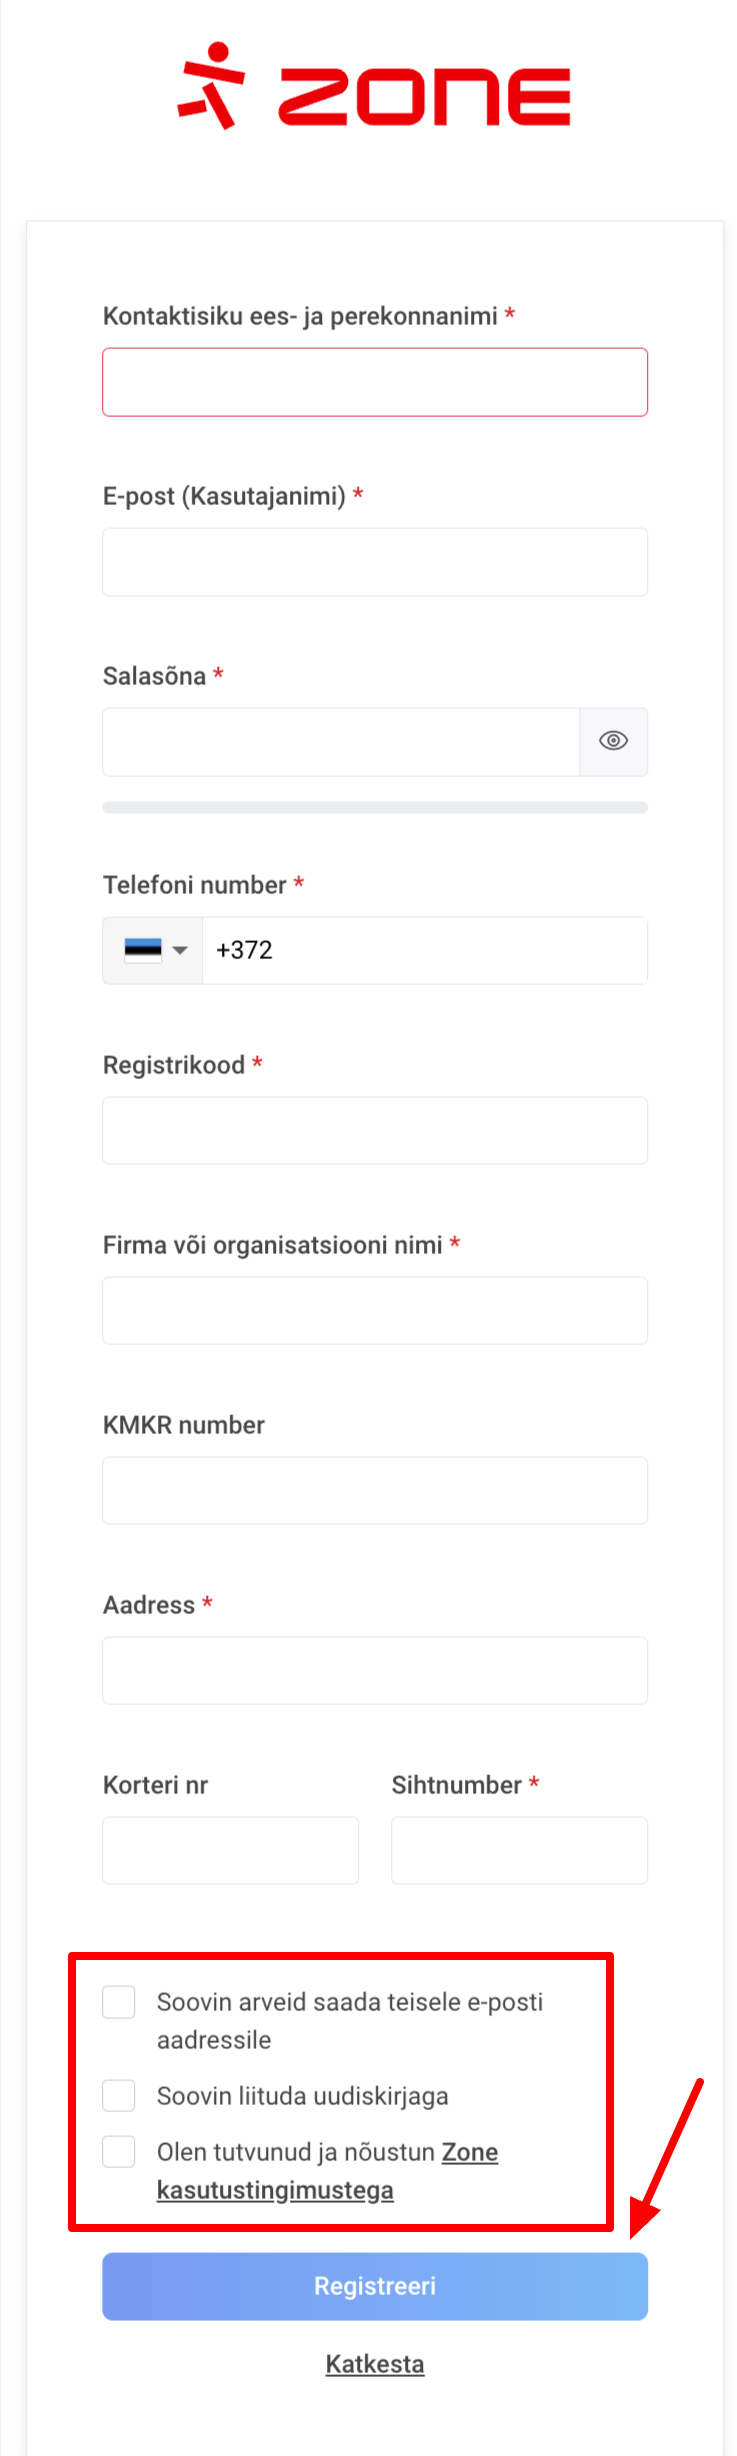737x2456 pixels.
Task: Click the Estonian flag icon
Action: (142, 950)
